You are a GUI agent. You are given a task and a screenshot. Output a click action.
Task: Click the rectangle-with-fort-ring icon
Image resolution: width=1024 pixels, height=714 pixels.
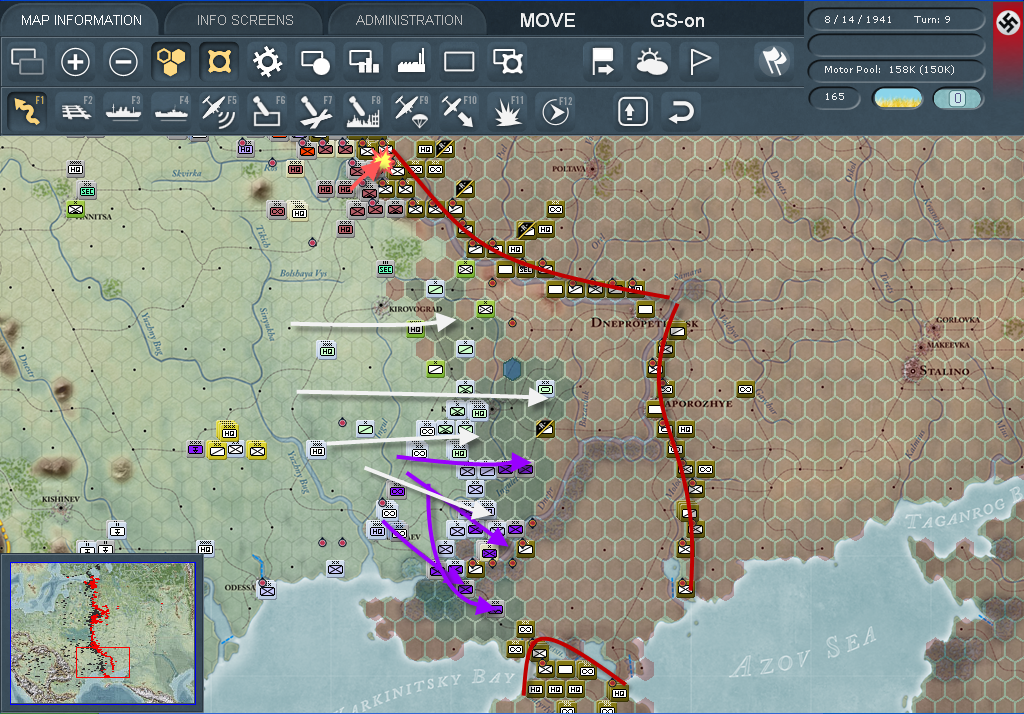507,62
